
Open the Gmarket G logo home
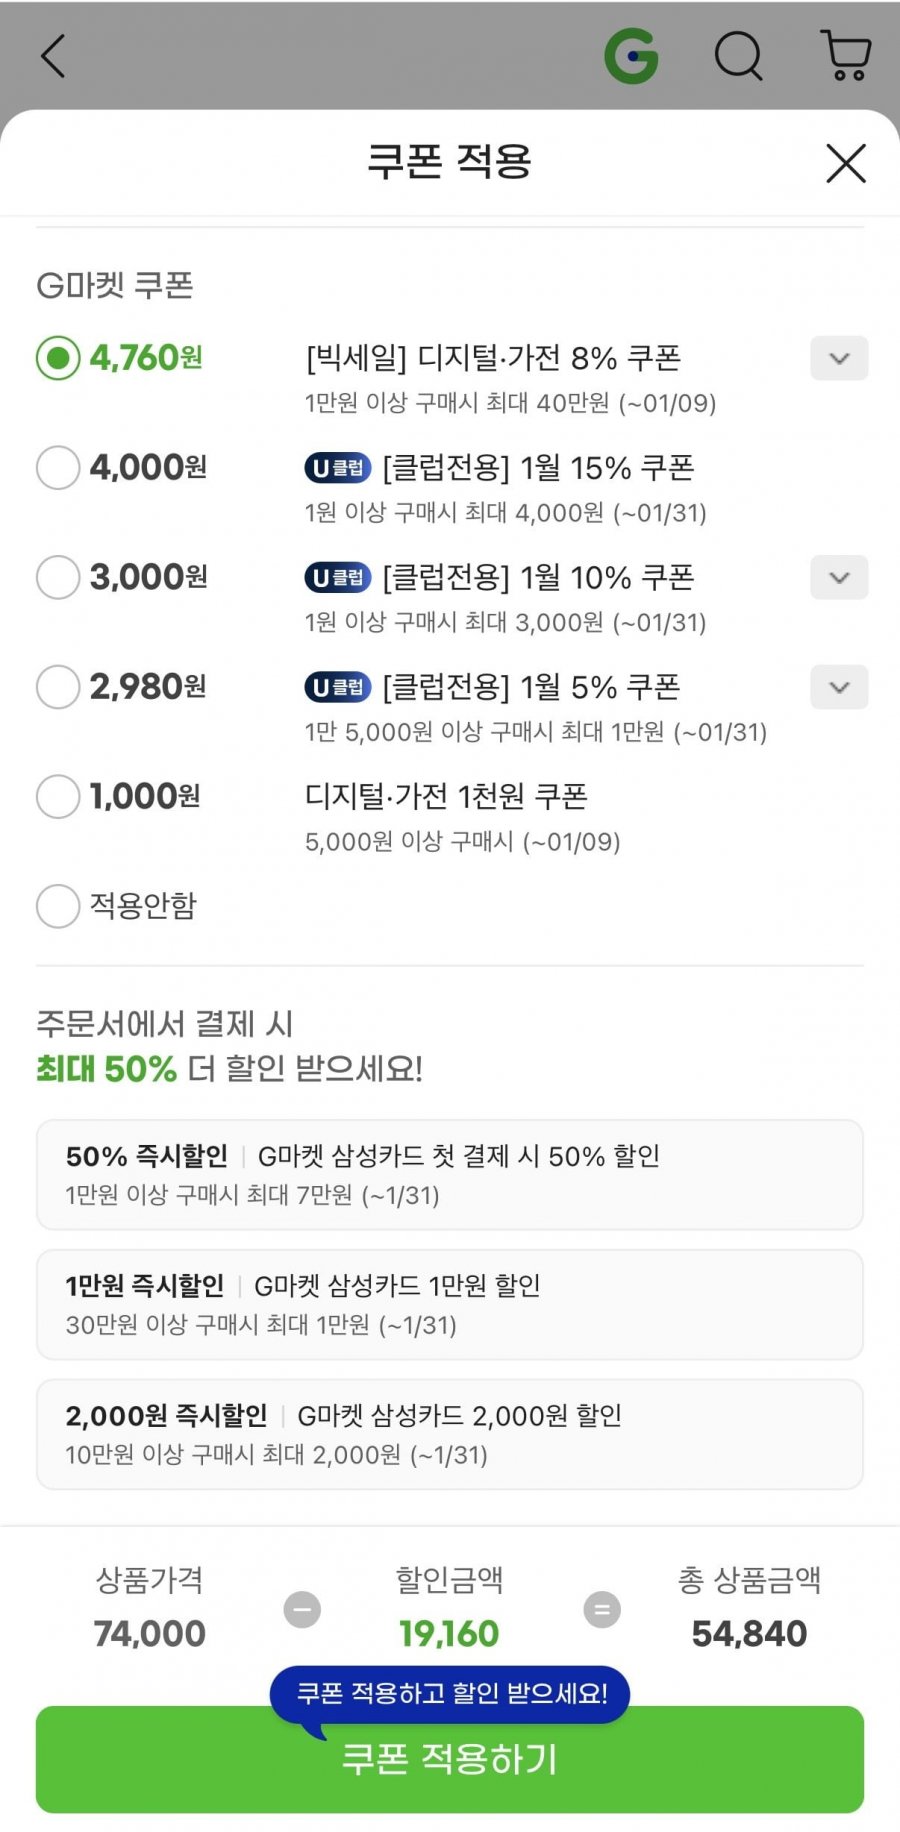(x=632, y=56)
